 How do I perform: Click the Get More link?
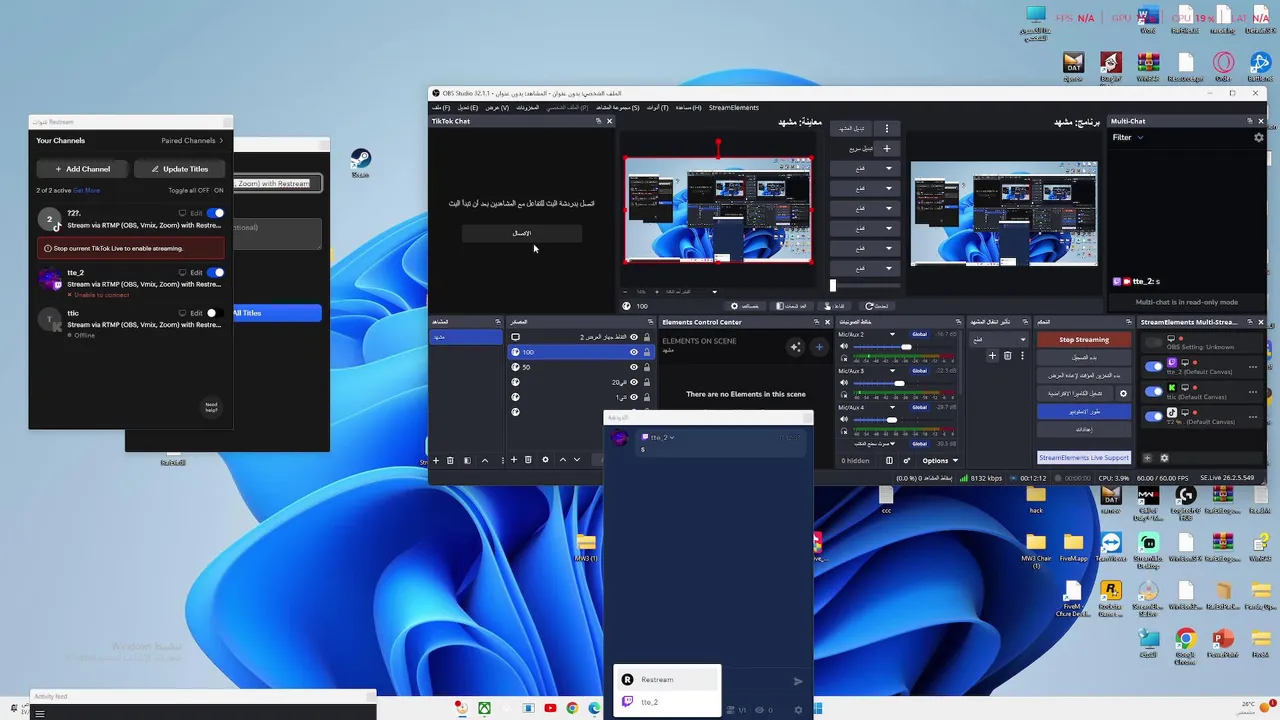(87, 190)
